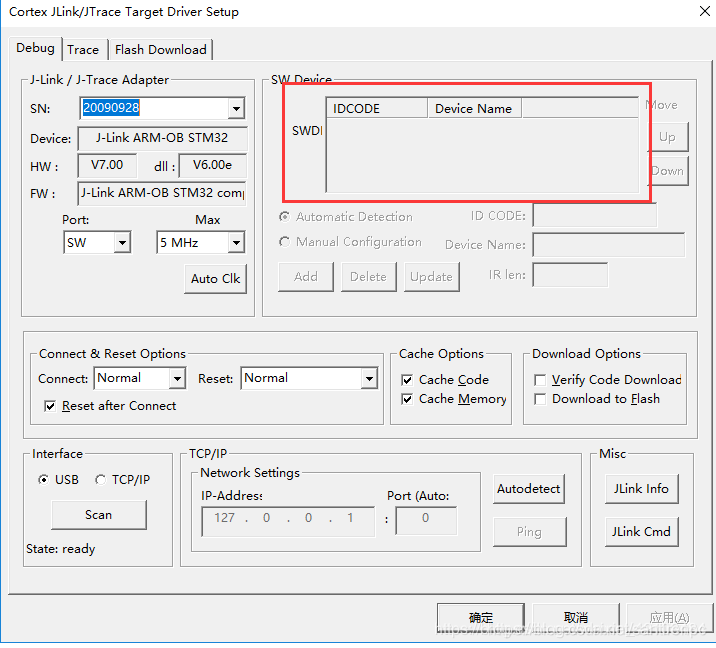Click the FW firmware info field
This screenshot has width=716, height=648.
coord(163,193)
